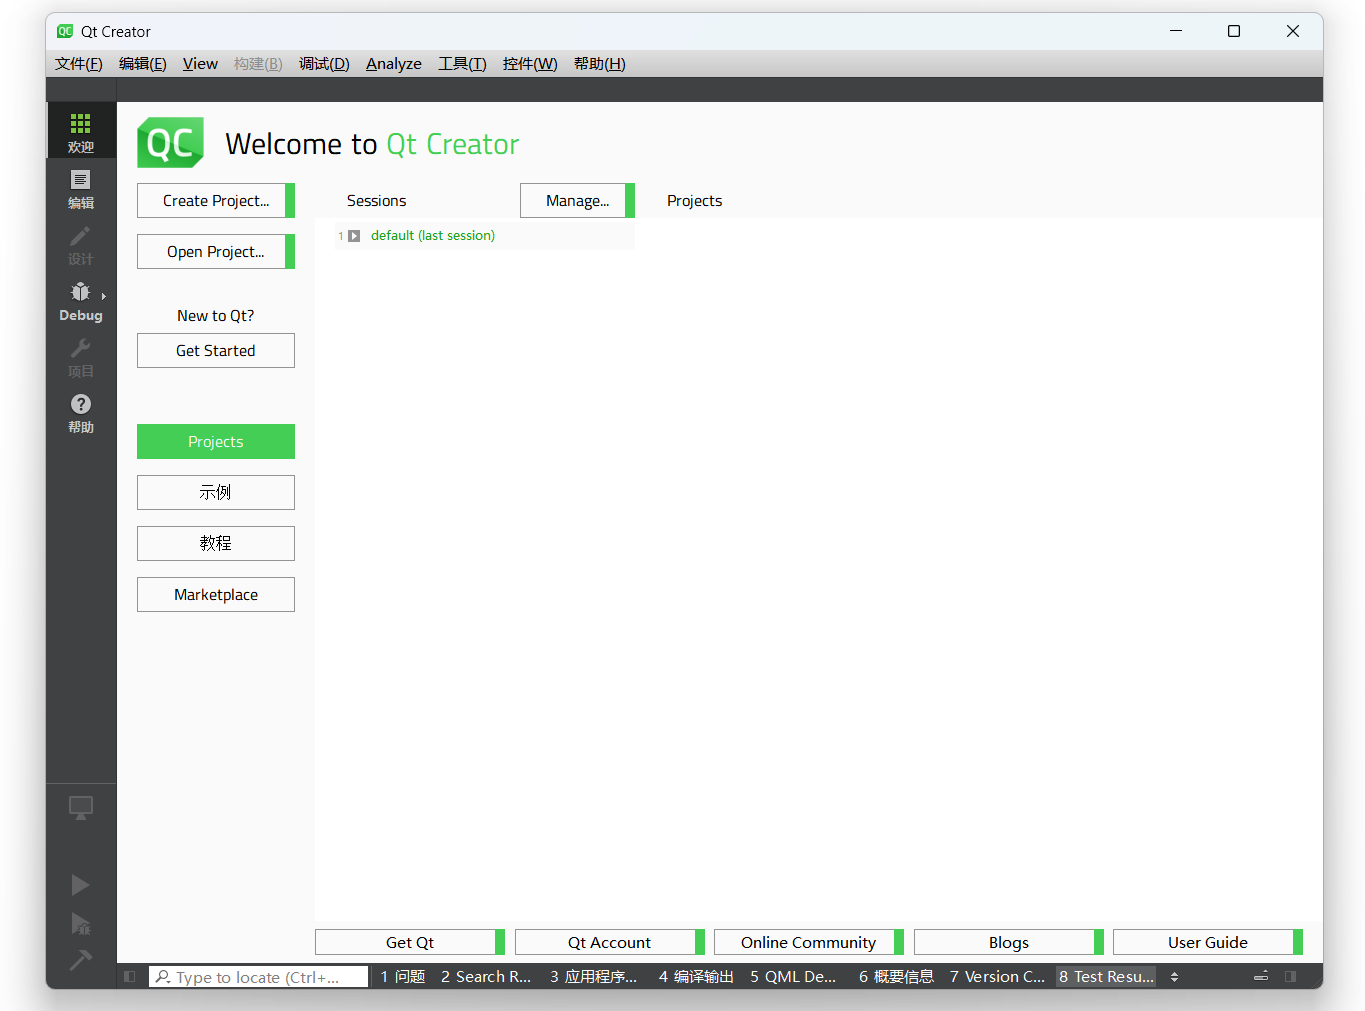The image size is (1365, 1011).
Task: Open the 6 概要信息 pane
Action: (x=896, y=977)
